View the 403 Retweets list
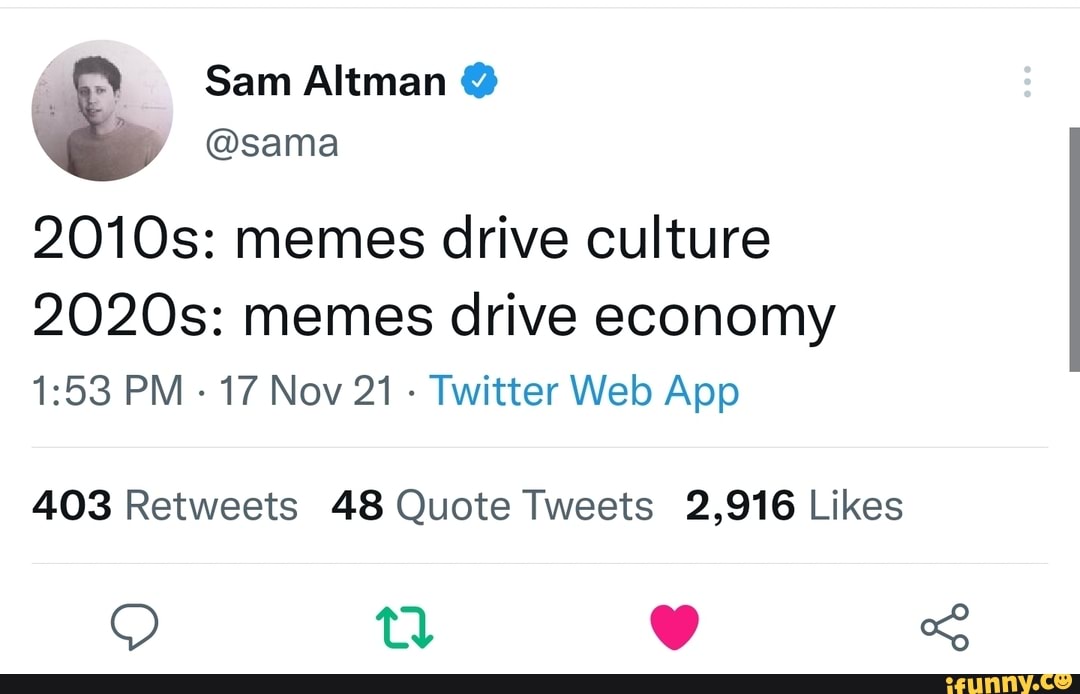Screen dimensions: 1080x694 [x=165, y=505]
